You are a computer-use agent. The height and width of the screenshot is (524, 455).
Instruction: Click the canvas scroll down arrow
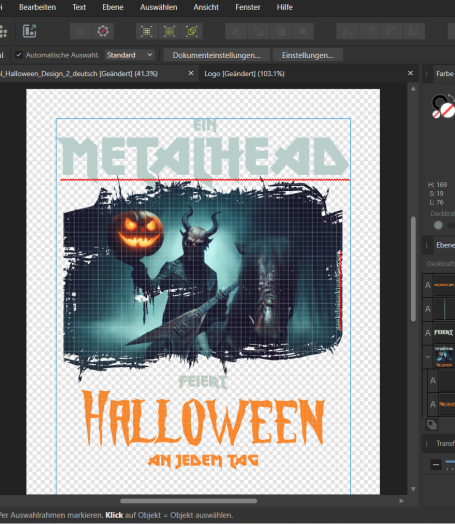point(413,489)
